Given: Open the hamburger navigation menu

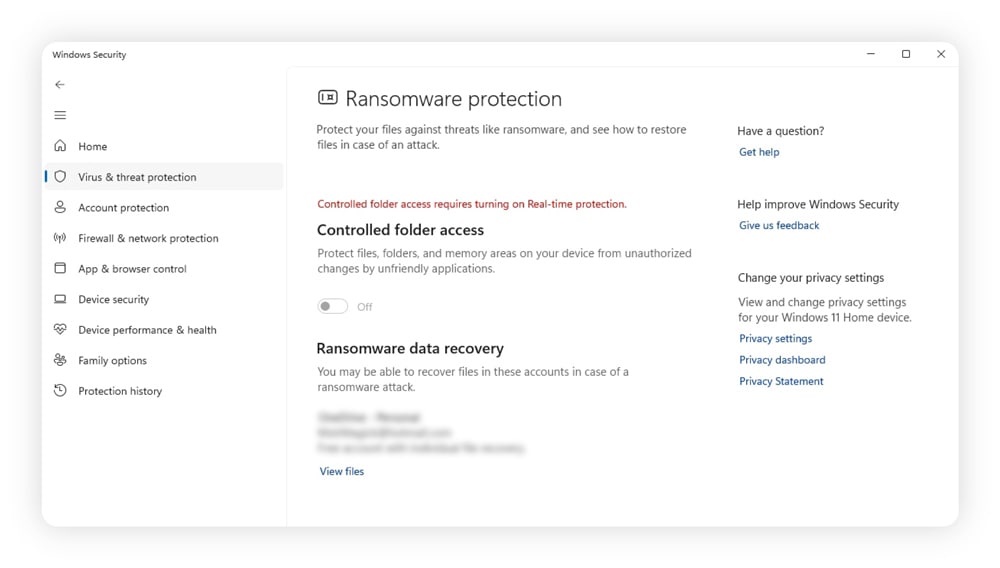Looking at the screenshot, I should coord(60,115).
